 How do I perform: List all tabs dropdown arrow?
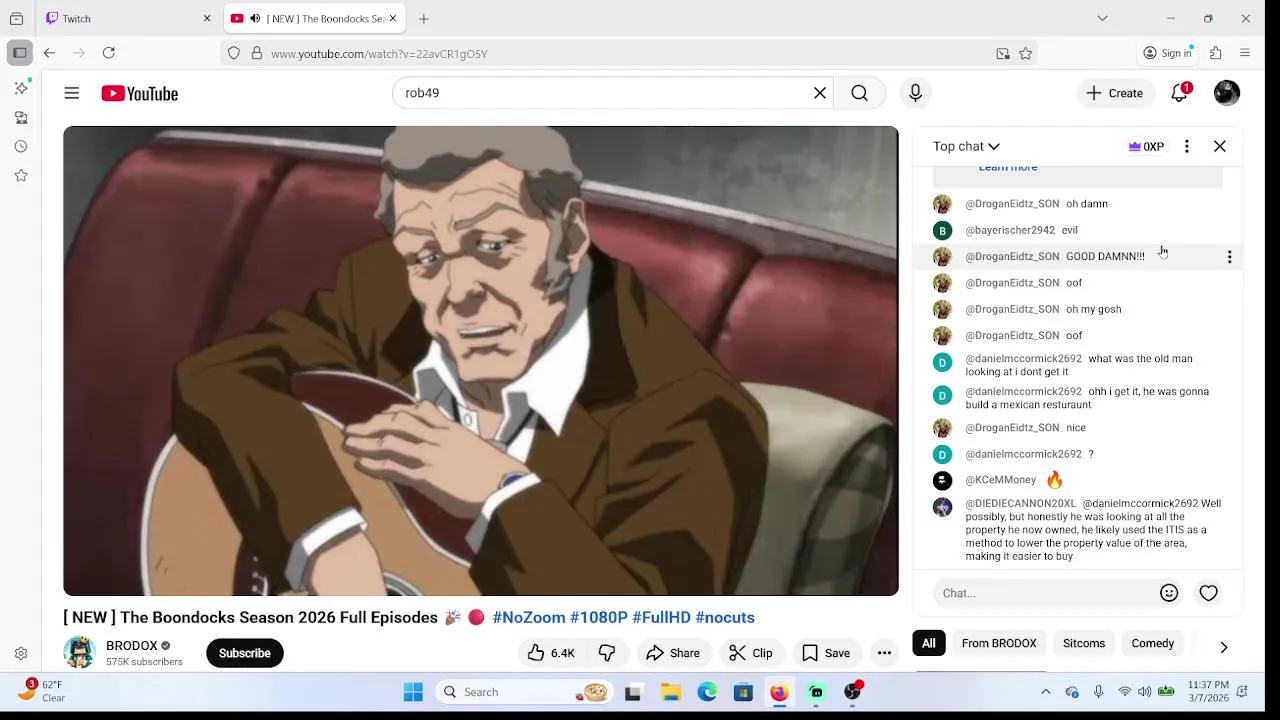tap(1102, 18)
